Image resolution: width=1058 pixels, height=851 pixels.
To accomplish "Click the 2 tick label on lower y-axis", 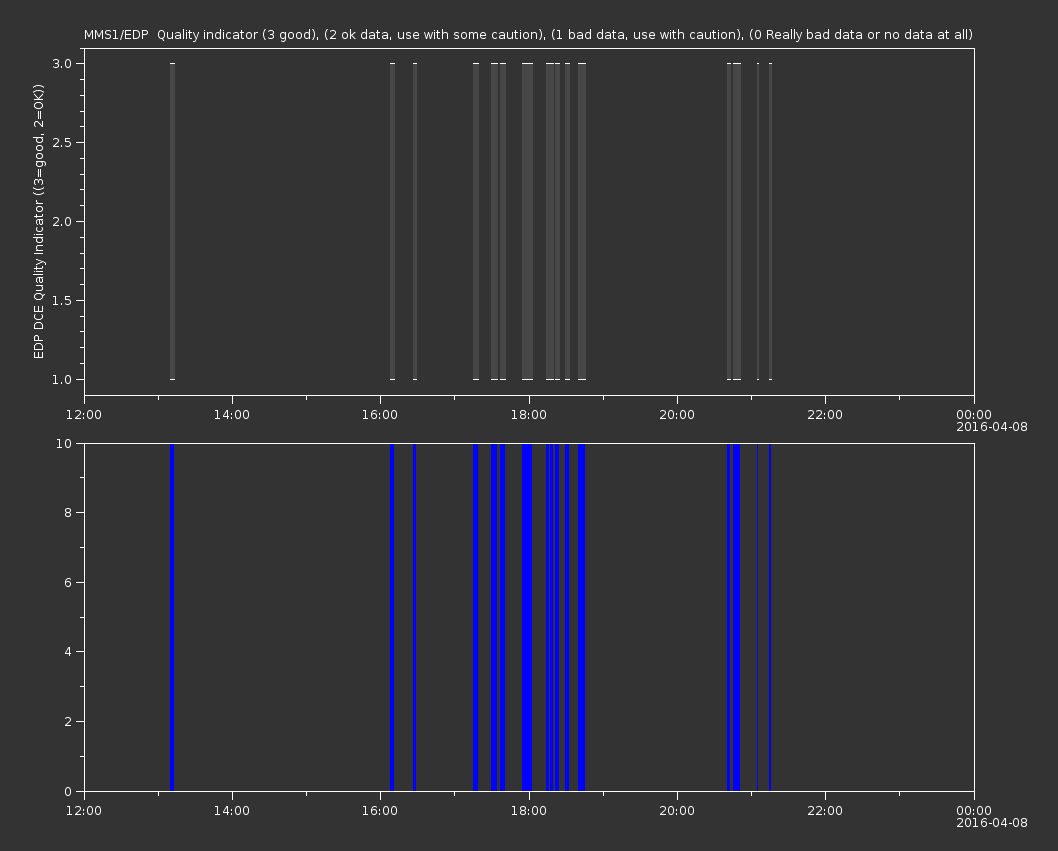I will click(x=69, y=721).
